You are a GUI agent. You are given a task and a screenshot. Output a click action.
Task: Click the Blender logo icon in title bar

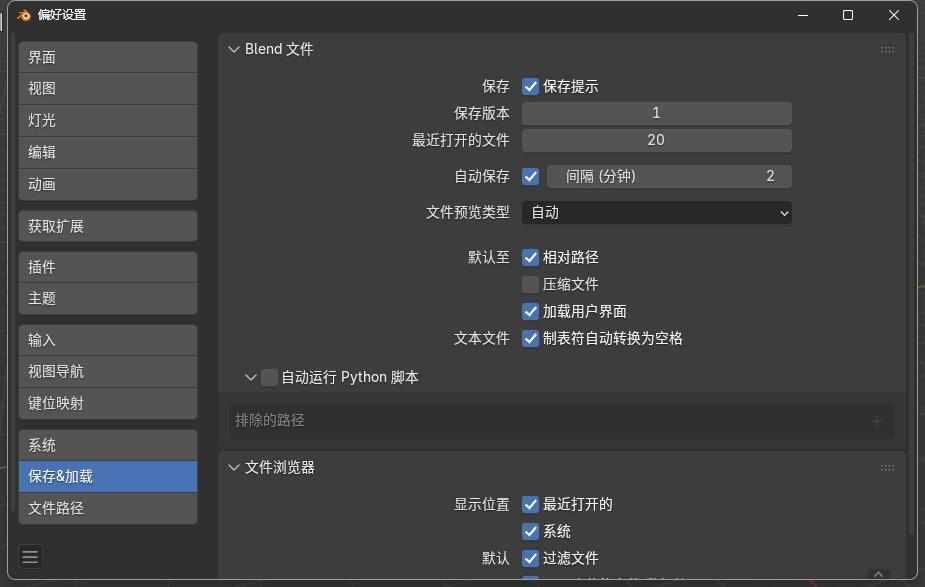[x=24, y=15]
